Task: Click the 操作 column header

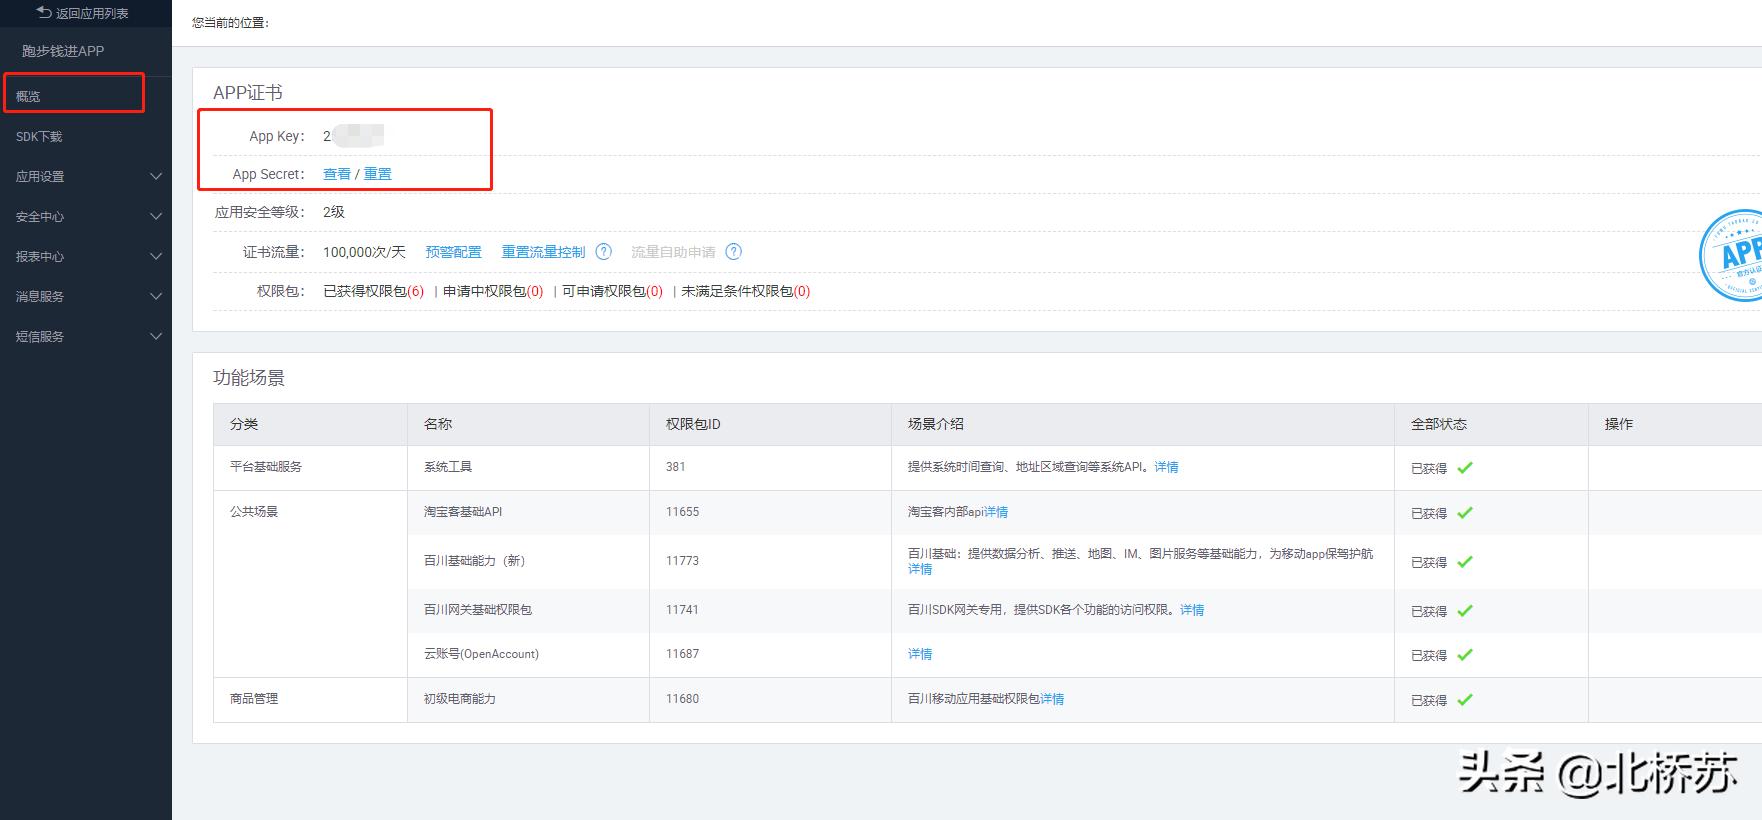Action: 1619,424
